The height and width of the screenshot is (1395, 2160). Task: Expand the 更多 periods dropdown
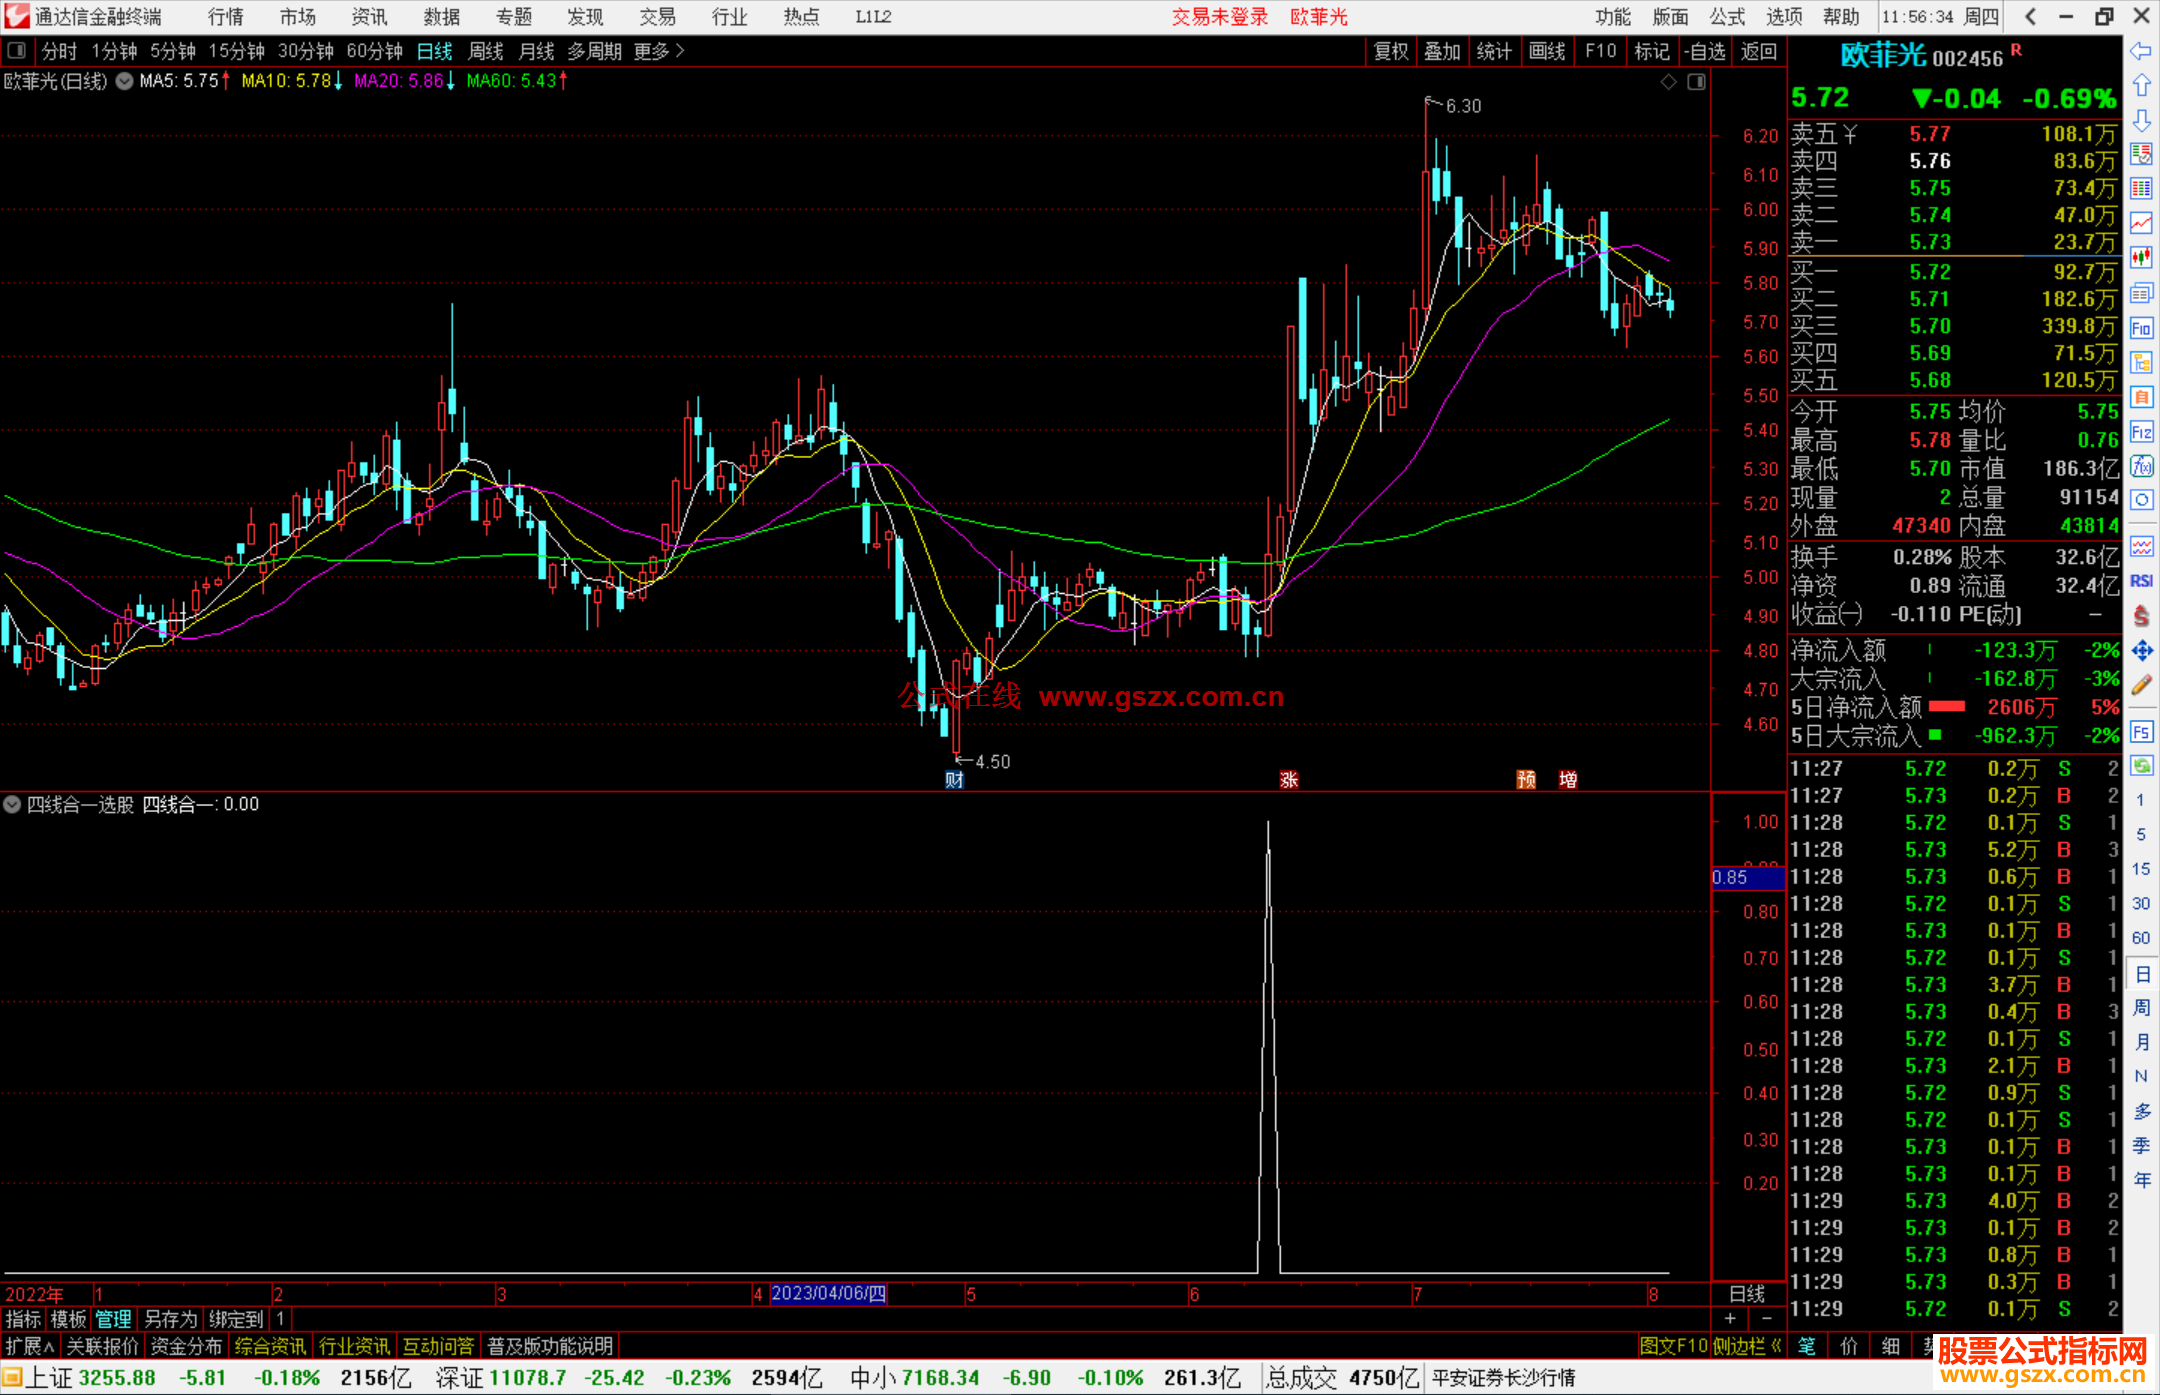pos(659,51)
